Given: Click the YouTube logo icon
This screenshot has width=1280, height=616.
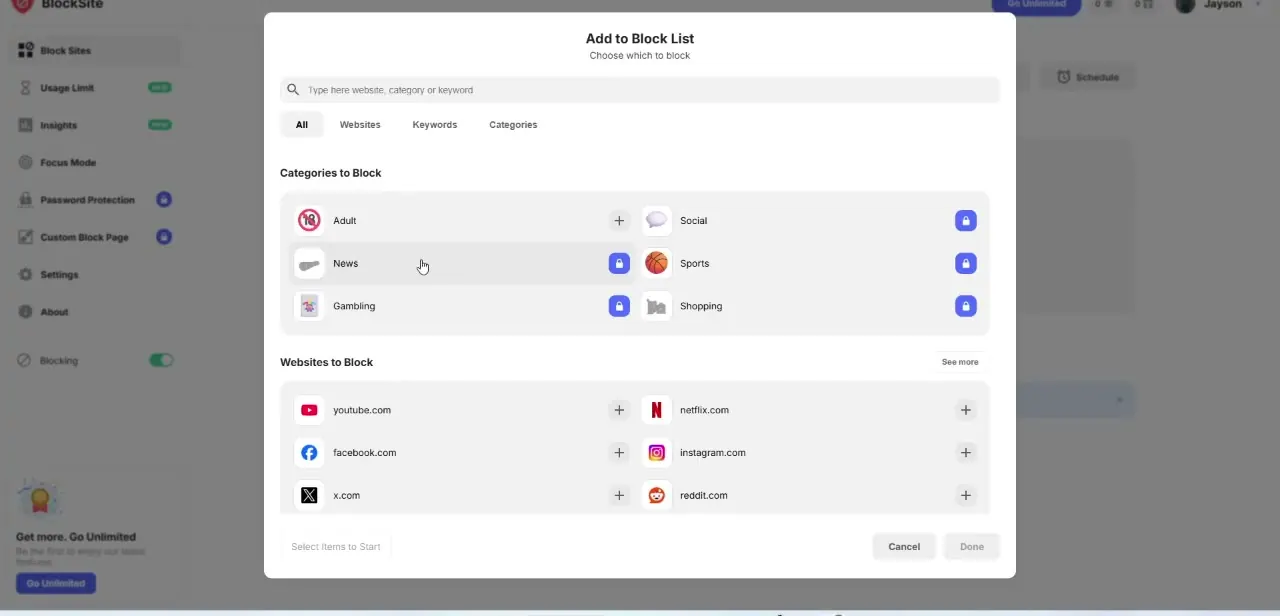Looking at the screenshot, I should point(309,410).
